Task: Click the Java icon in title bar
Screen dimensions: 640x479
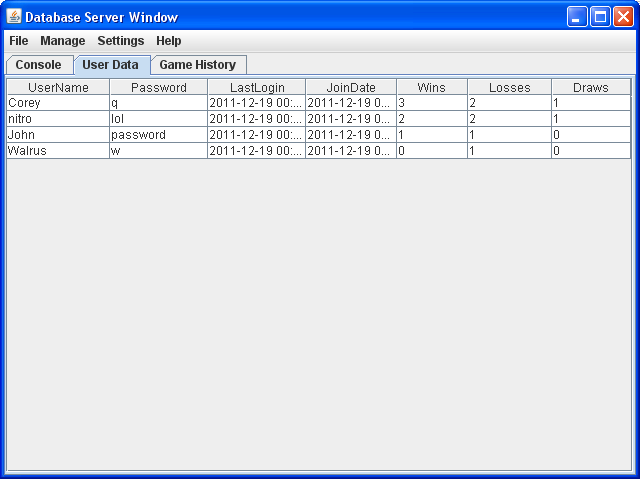Action: [14, 17]
